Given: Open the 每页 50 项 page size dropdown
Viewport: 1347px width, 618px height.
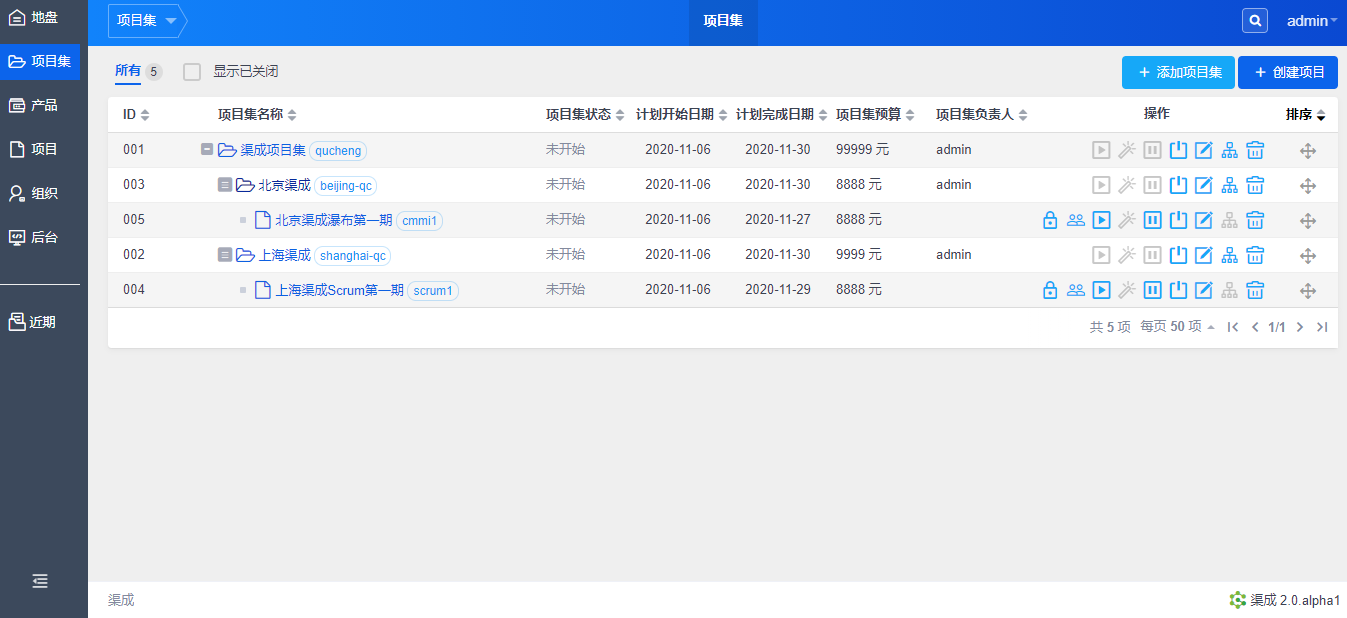Looking at the screenshot, I should tap(1178, 327).
